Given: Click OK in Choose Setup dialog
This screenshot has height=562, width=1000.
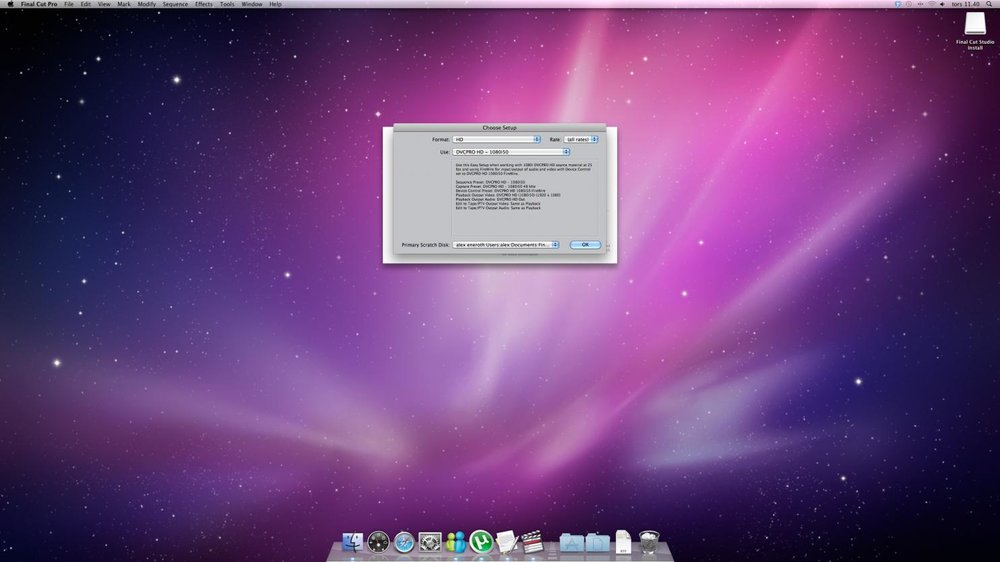Looking at the screenshot, I should click(x=585, y=244).
